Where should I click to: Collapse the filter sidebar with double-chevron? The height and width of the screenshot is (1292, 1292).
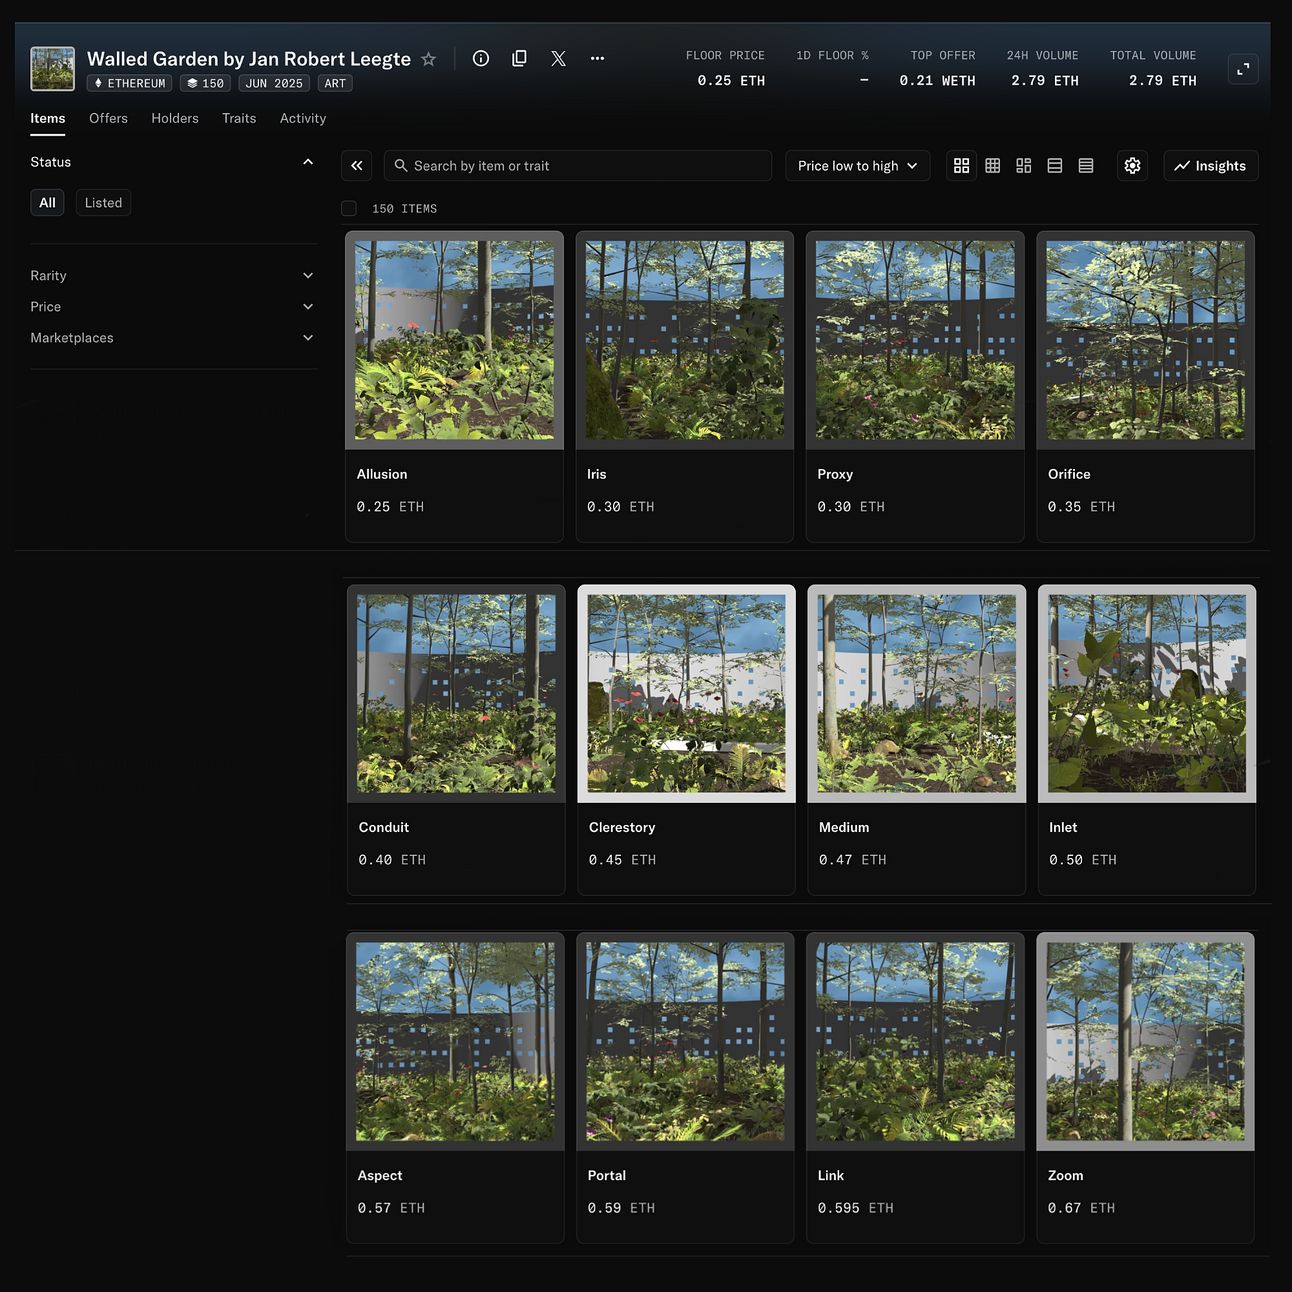point(357,166)
